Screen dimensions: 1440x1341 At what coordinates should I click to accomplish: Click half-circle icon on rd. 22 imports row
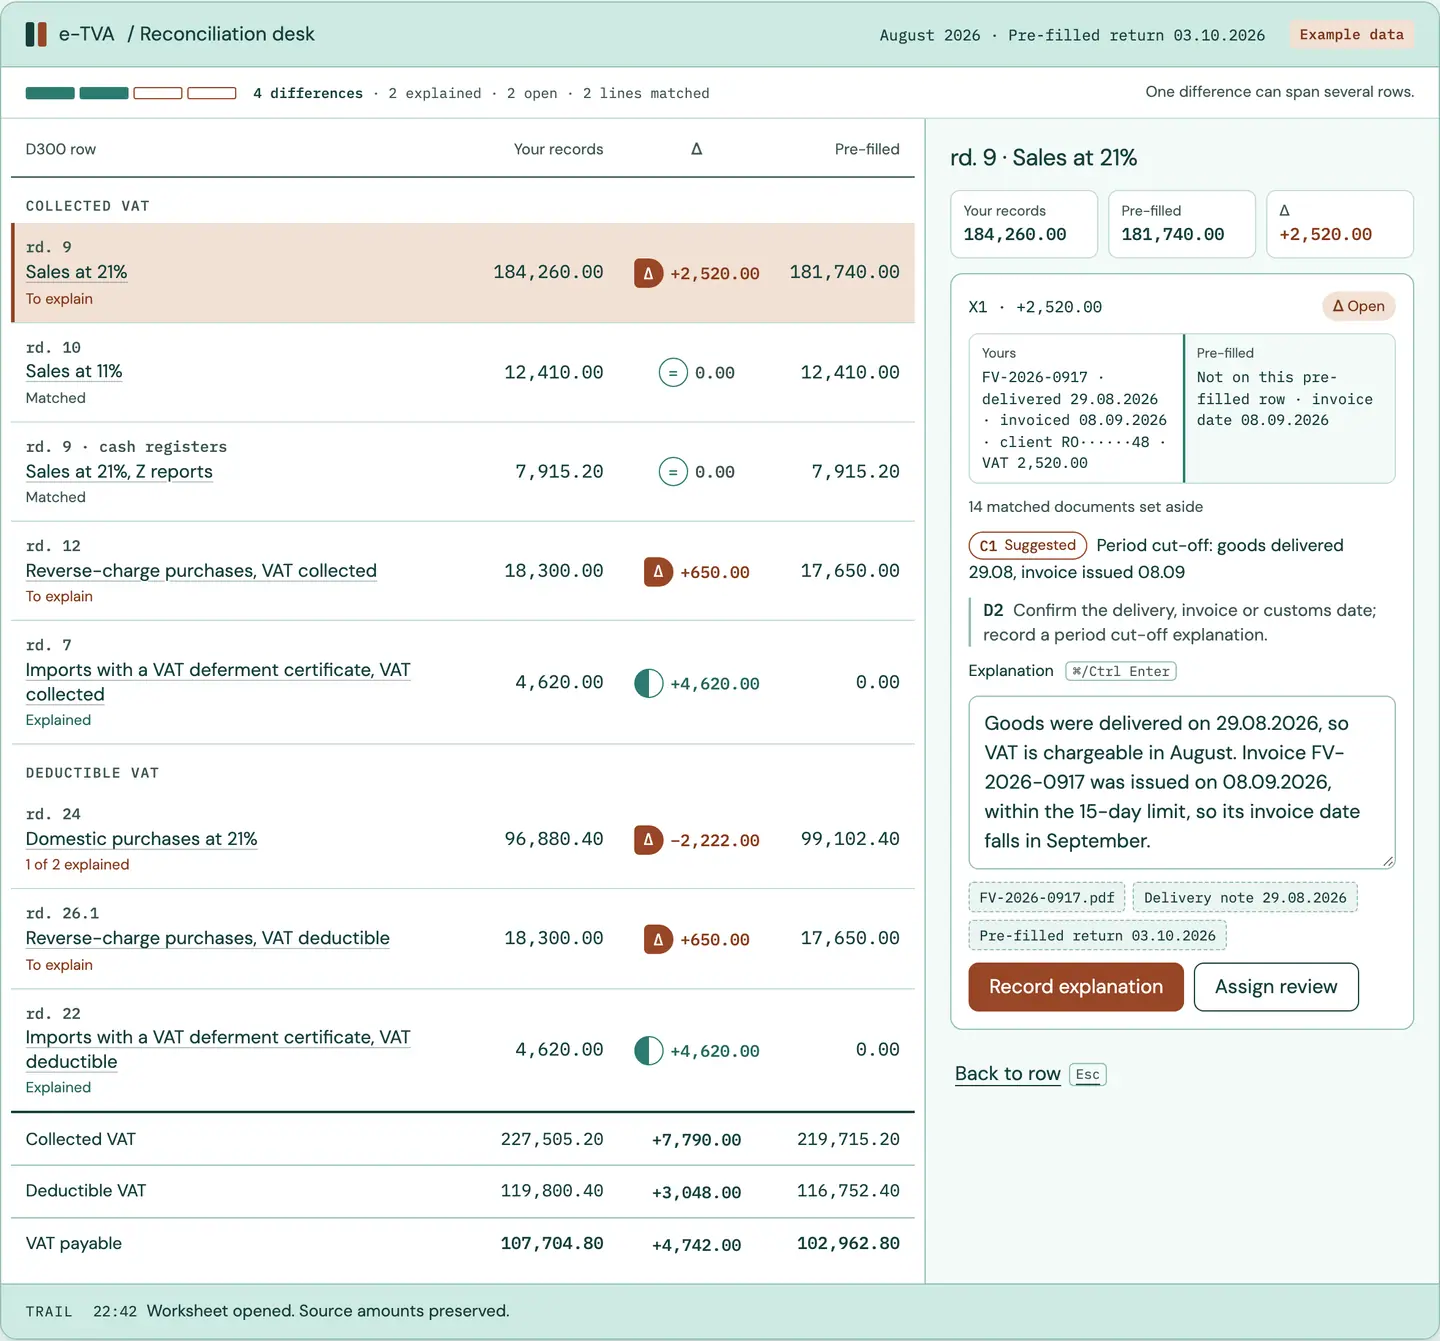click(x=648, y=1050)
